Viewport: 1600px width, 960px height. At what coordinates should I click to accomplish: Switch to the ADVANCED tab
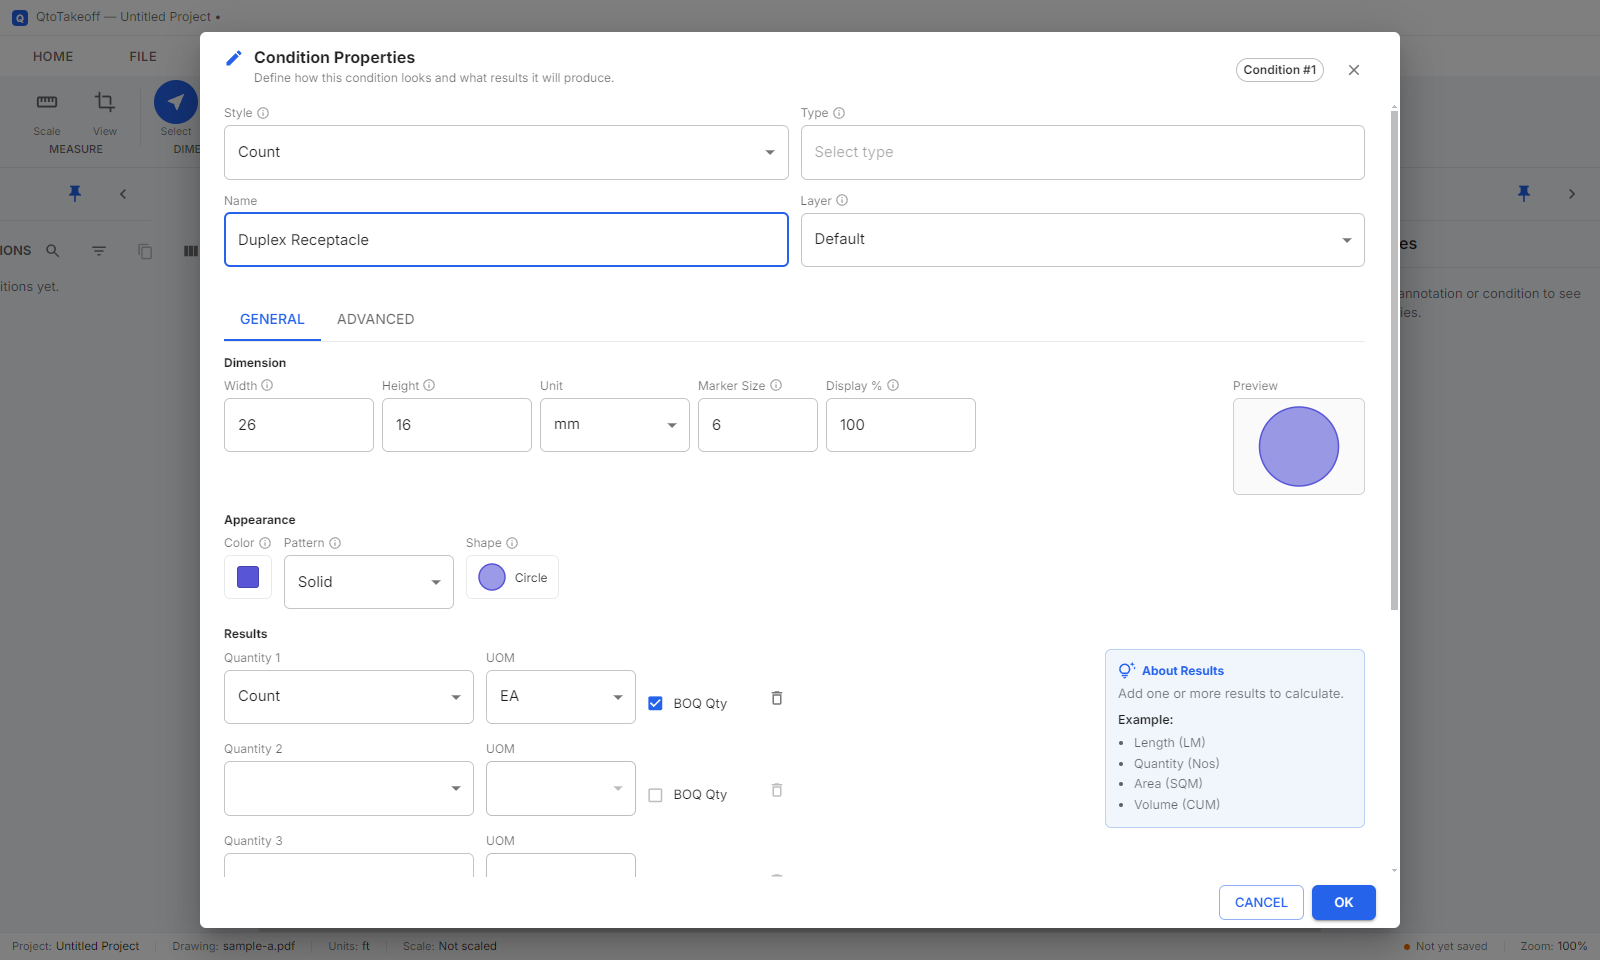click(376, 319)
